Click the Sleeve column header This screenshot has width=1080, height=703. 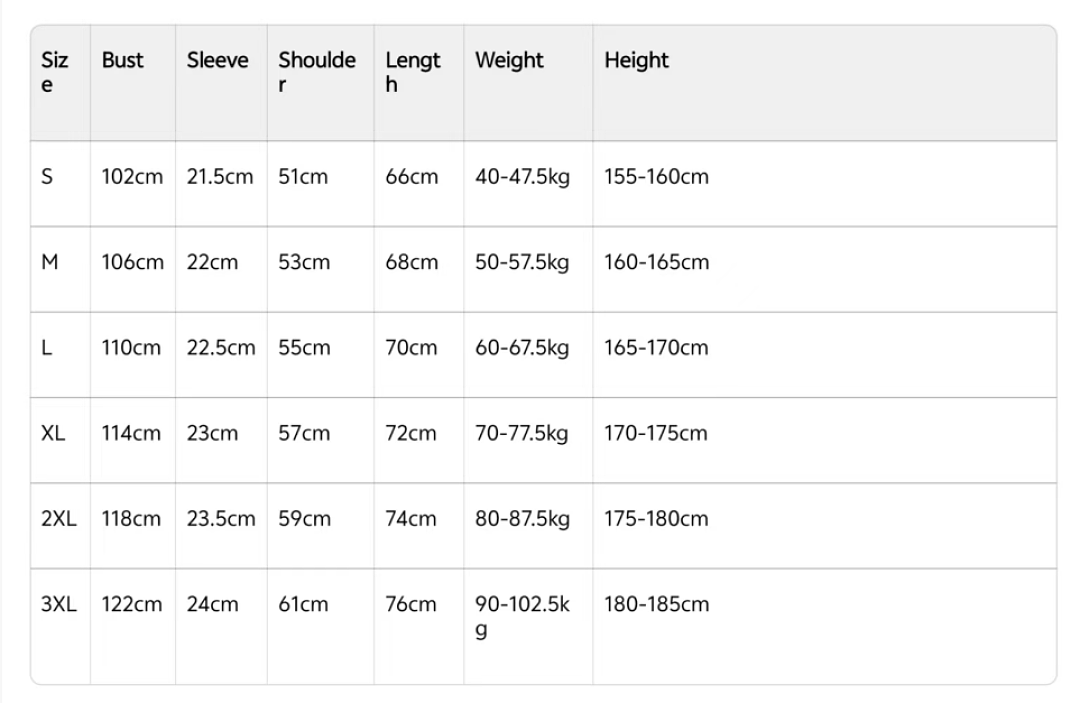pos(218,61)
